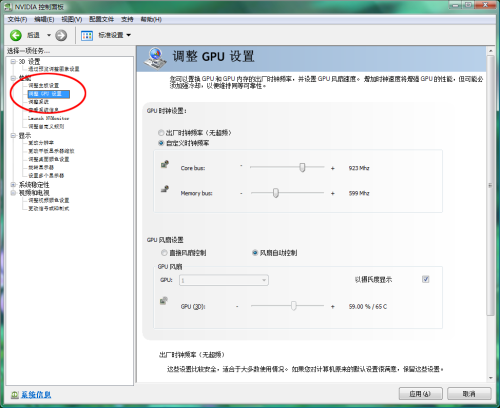This screenshot has height=408, width=500.
Task: Select direct fan control radio button
Action: pos(164,253)
